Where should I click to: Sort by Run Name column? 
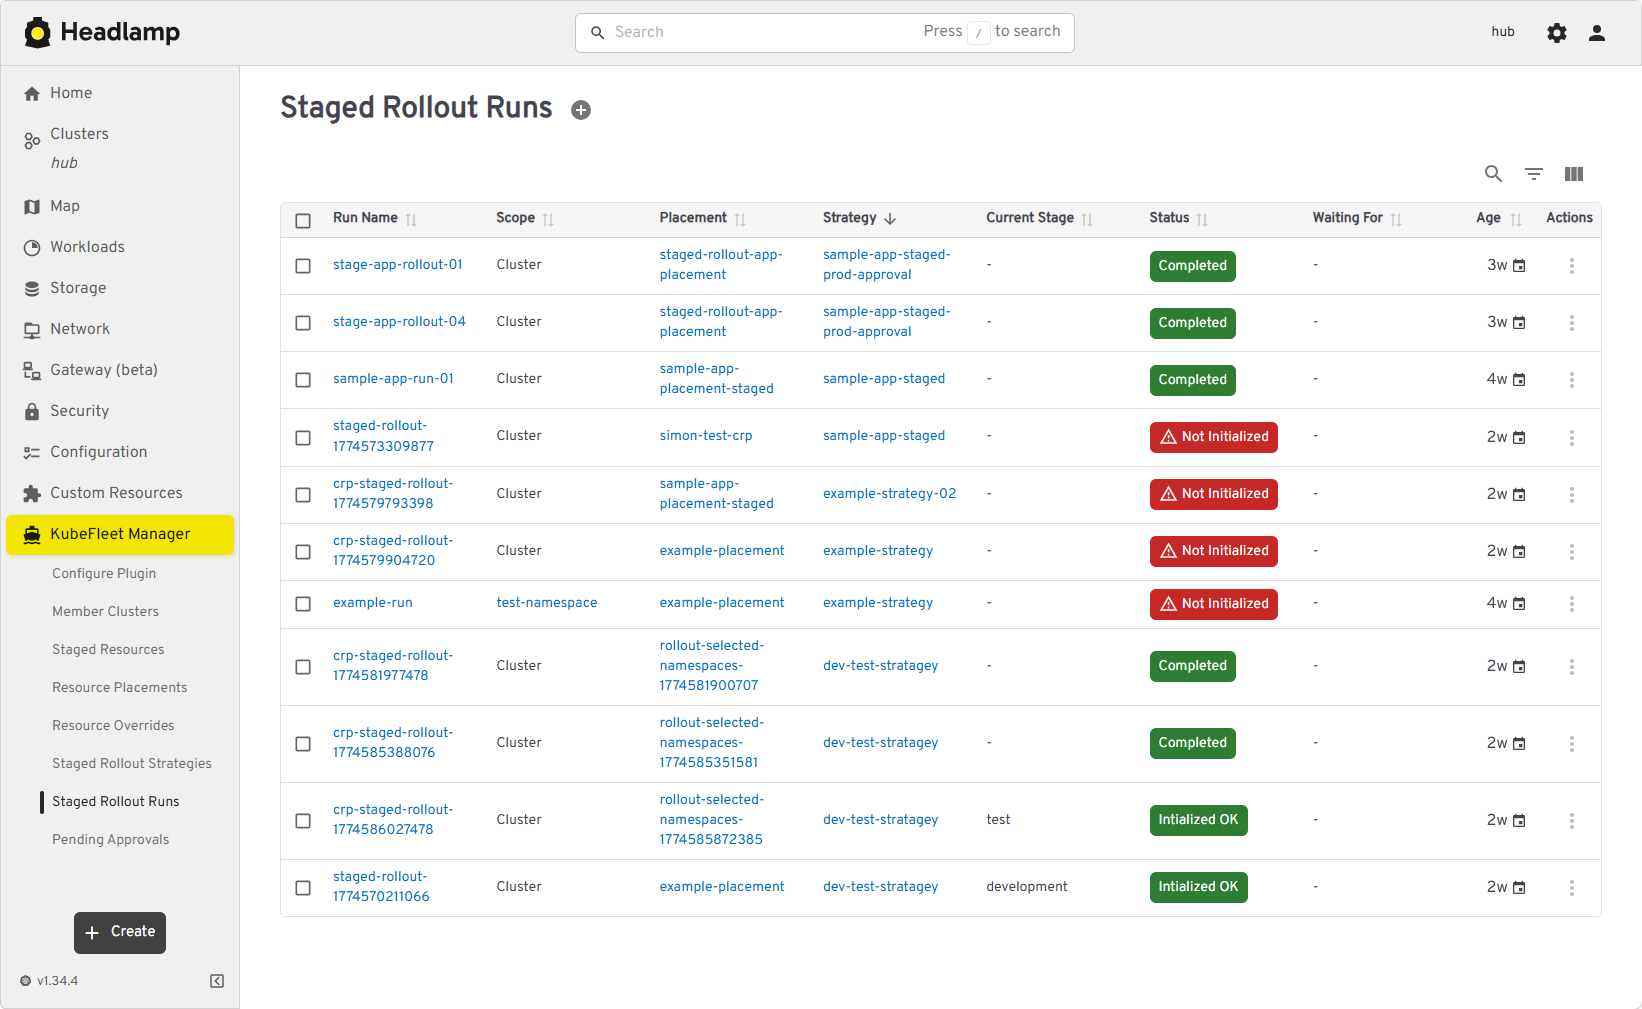click(x=411, y=219)
